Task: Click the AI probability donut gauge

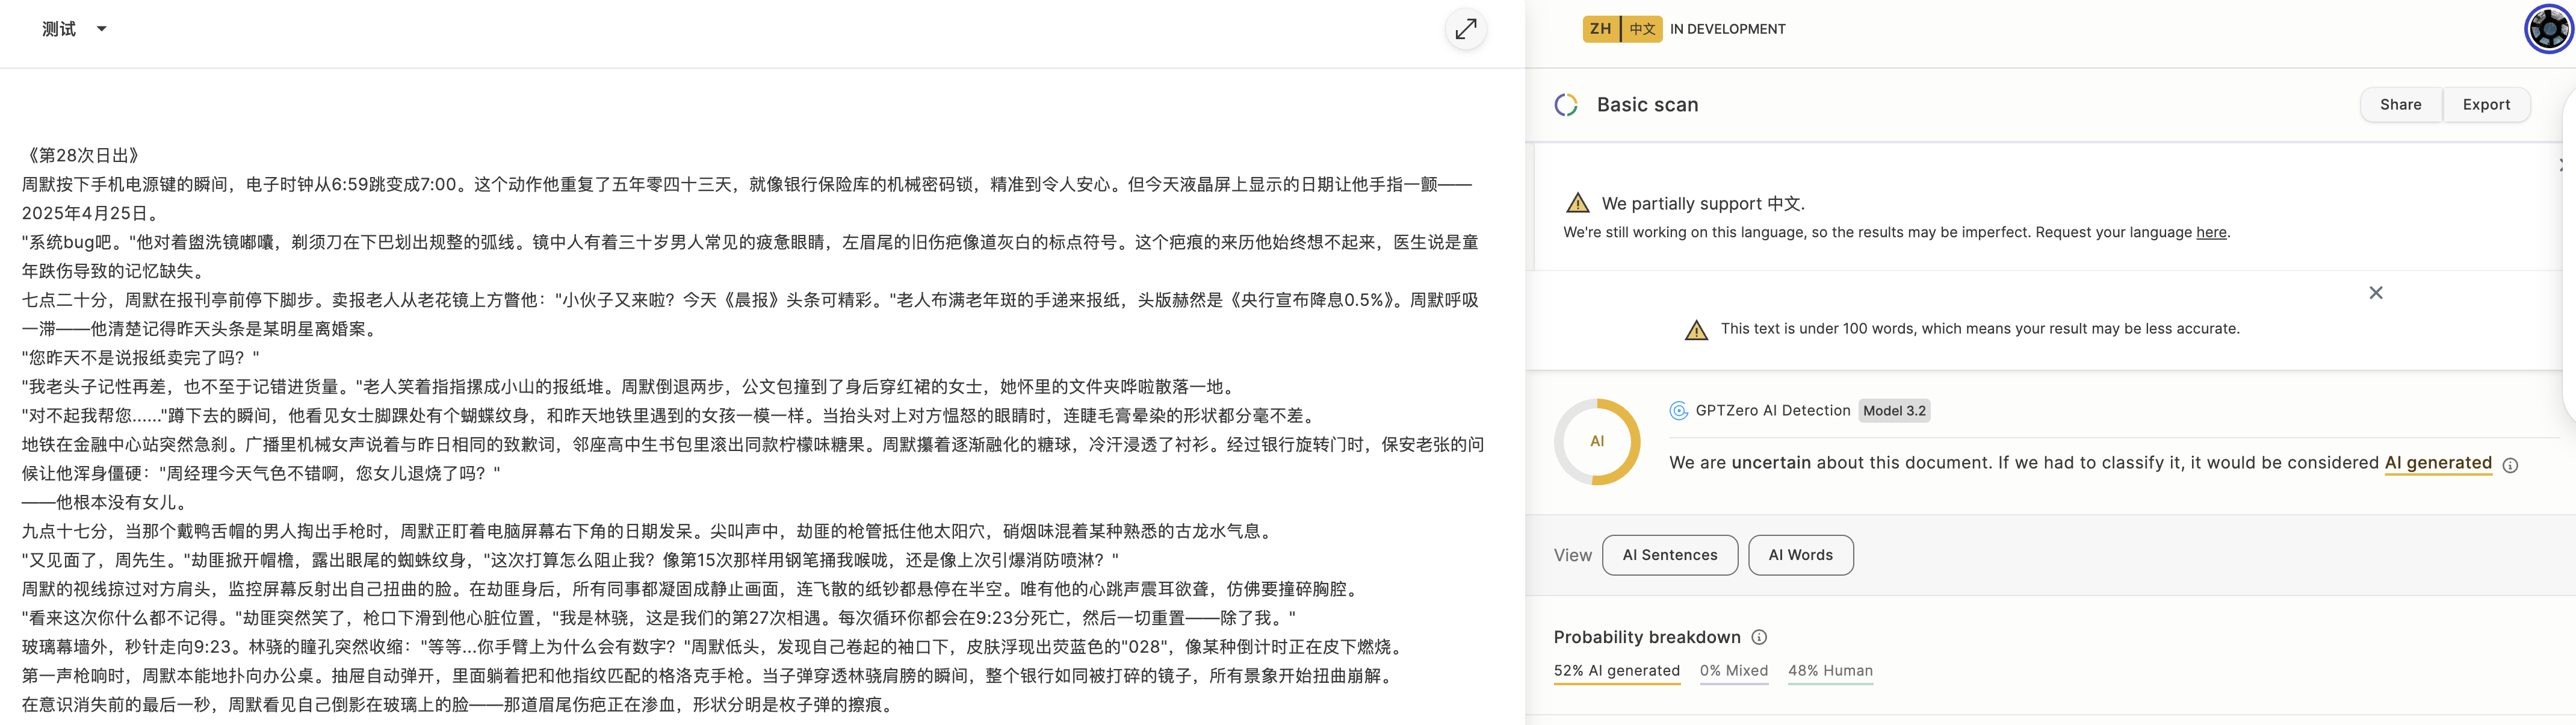Action: point(1596,442)
